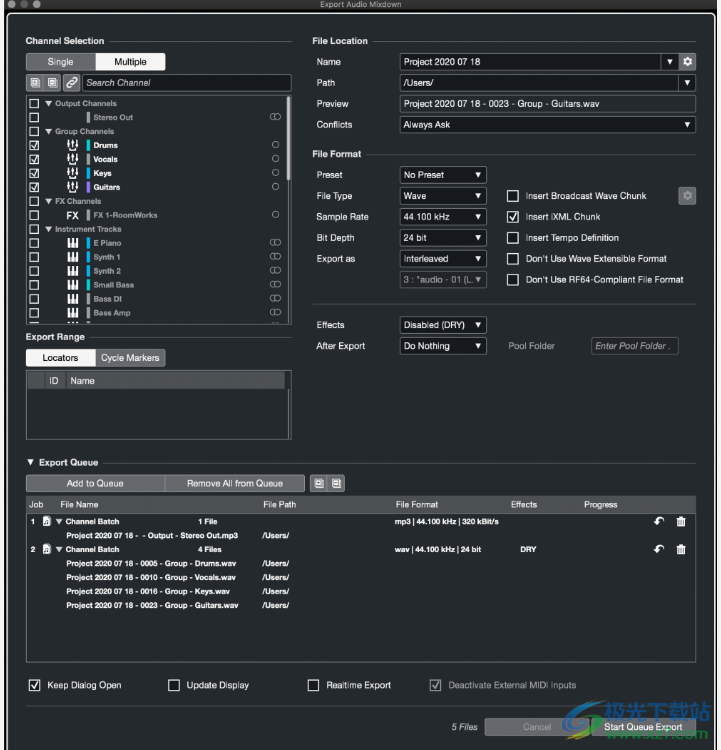This screenshot has height=750, width=721.
Task: Select the Locators export range tab
Action: pos(61,358)
